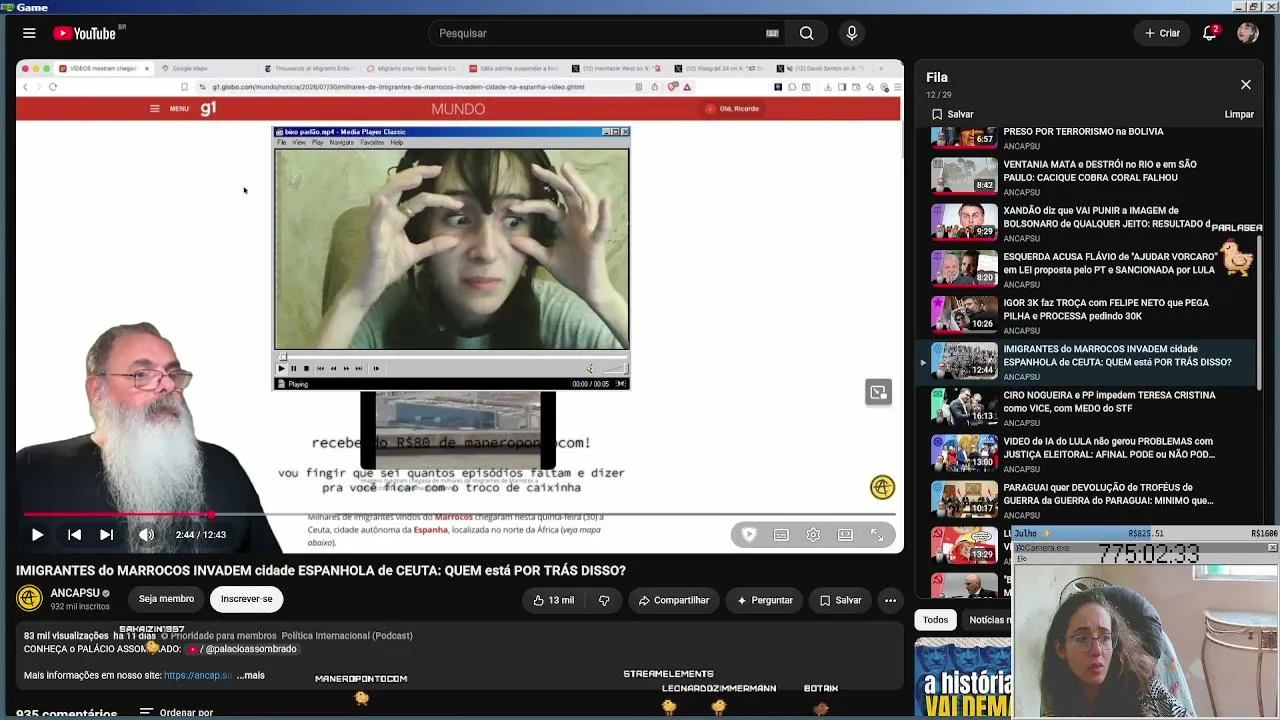Open the IGOR 3K faz TROÇA thumbnail
The width and height of the screenshot is (1280, 720).
[964, 314]
